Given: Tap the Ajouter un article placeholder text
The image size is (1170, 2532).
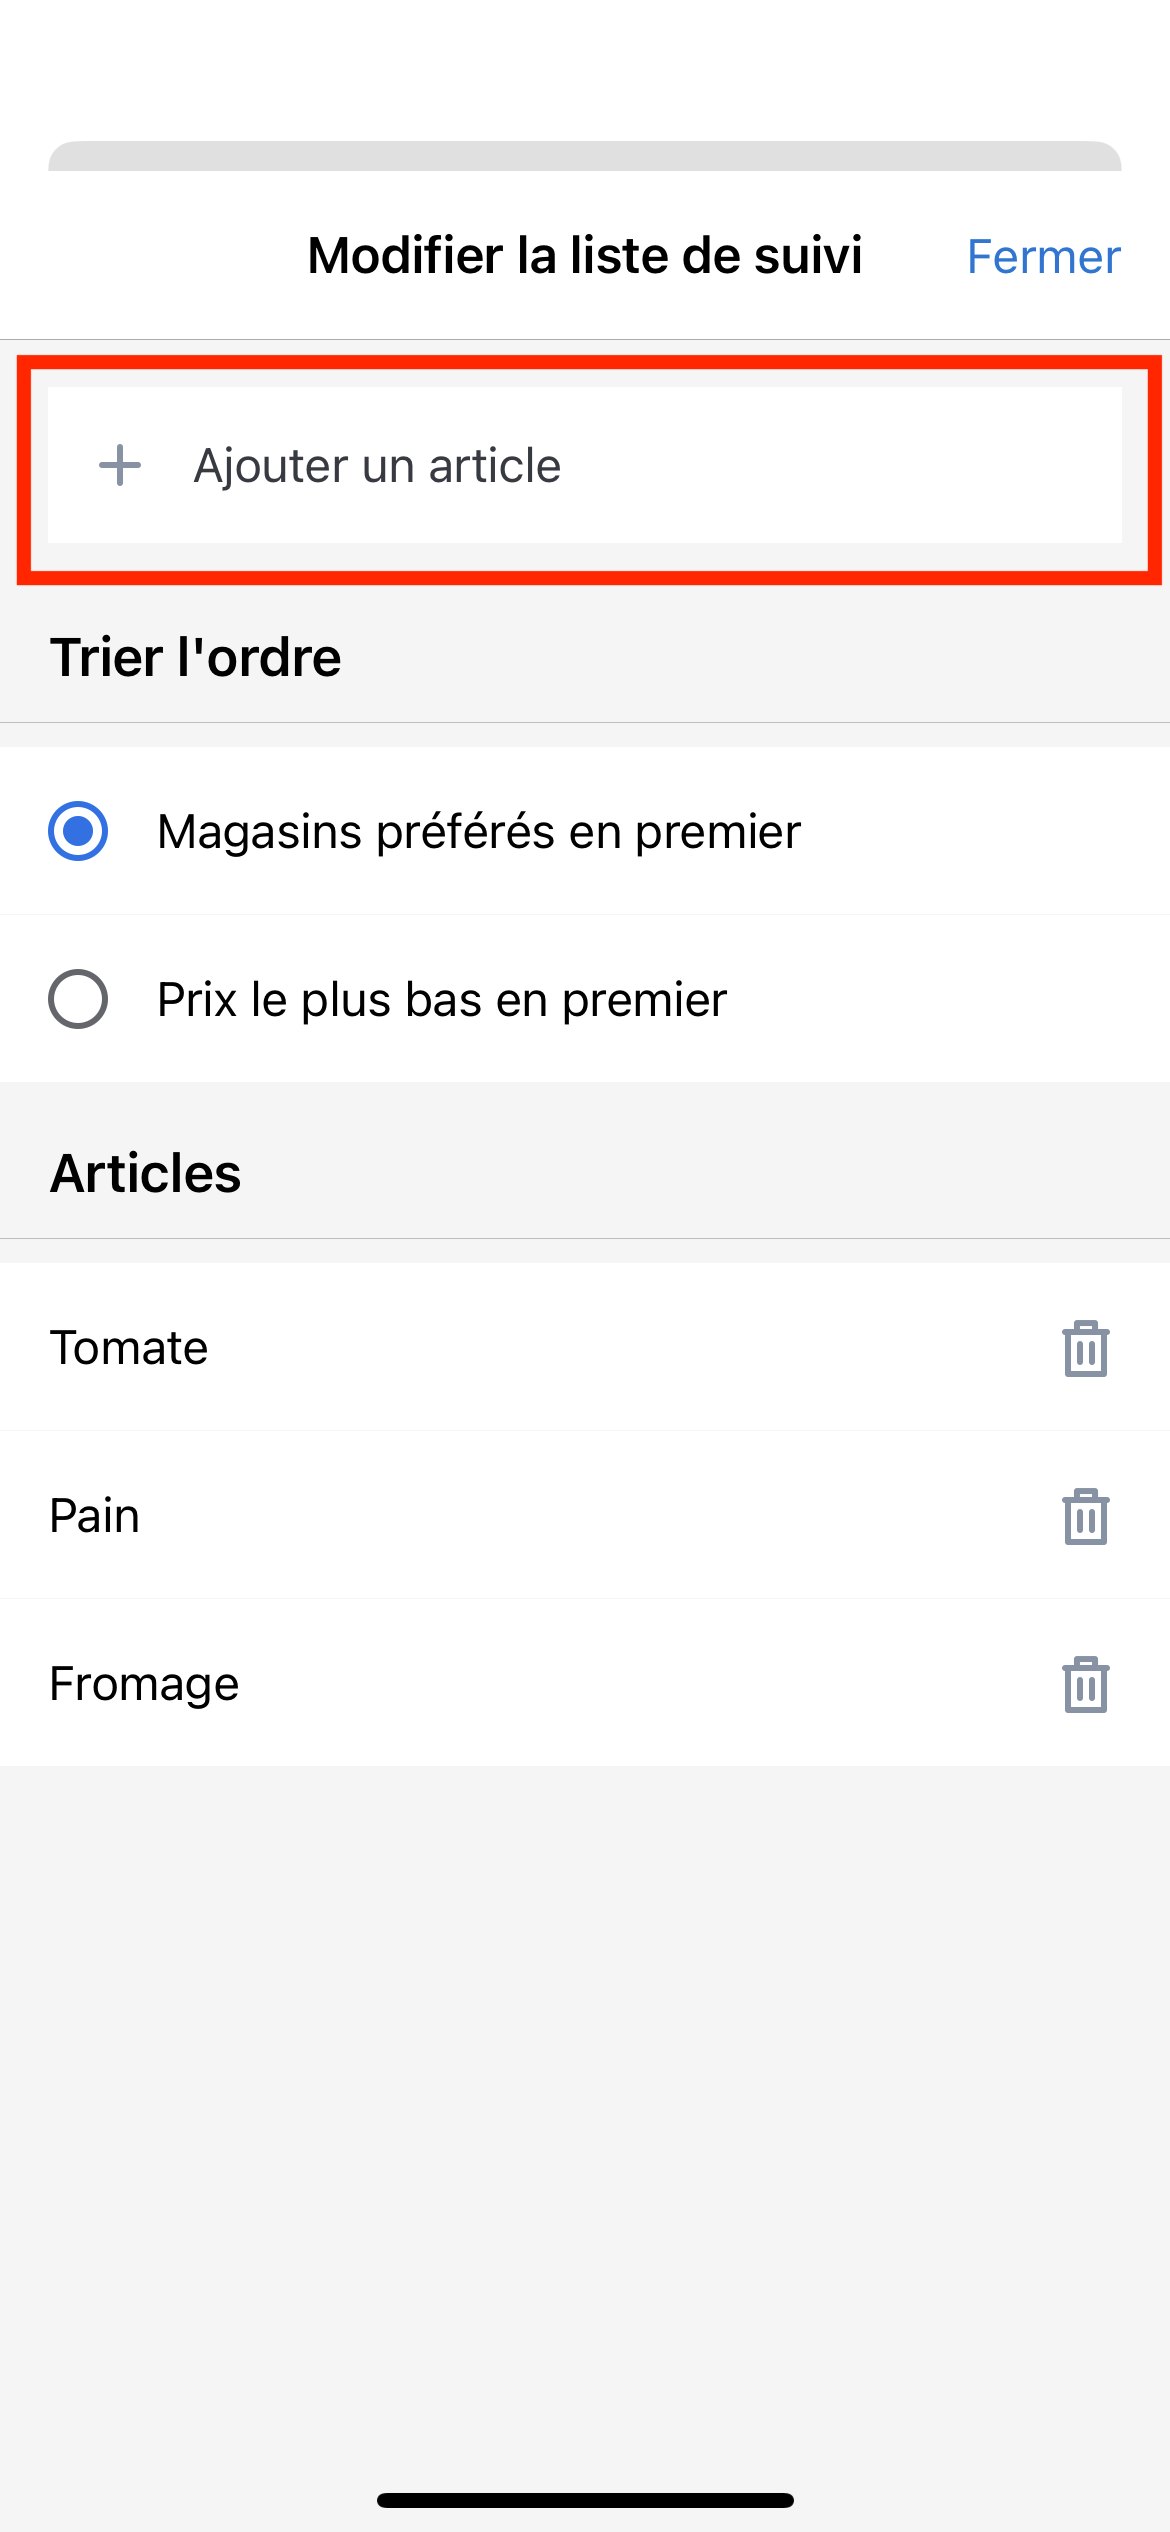Looking at the screenshot, I should 377,466.
